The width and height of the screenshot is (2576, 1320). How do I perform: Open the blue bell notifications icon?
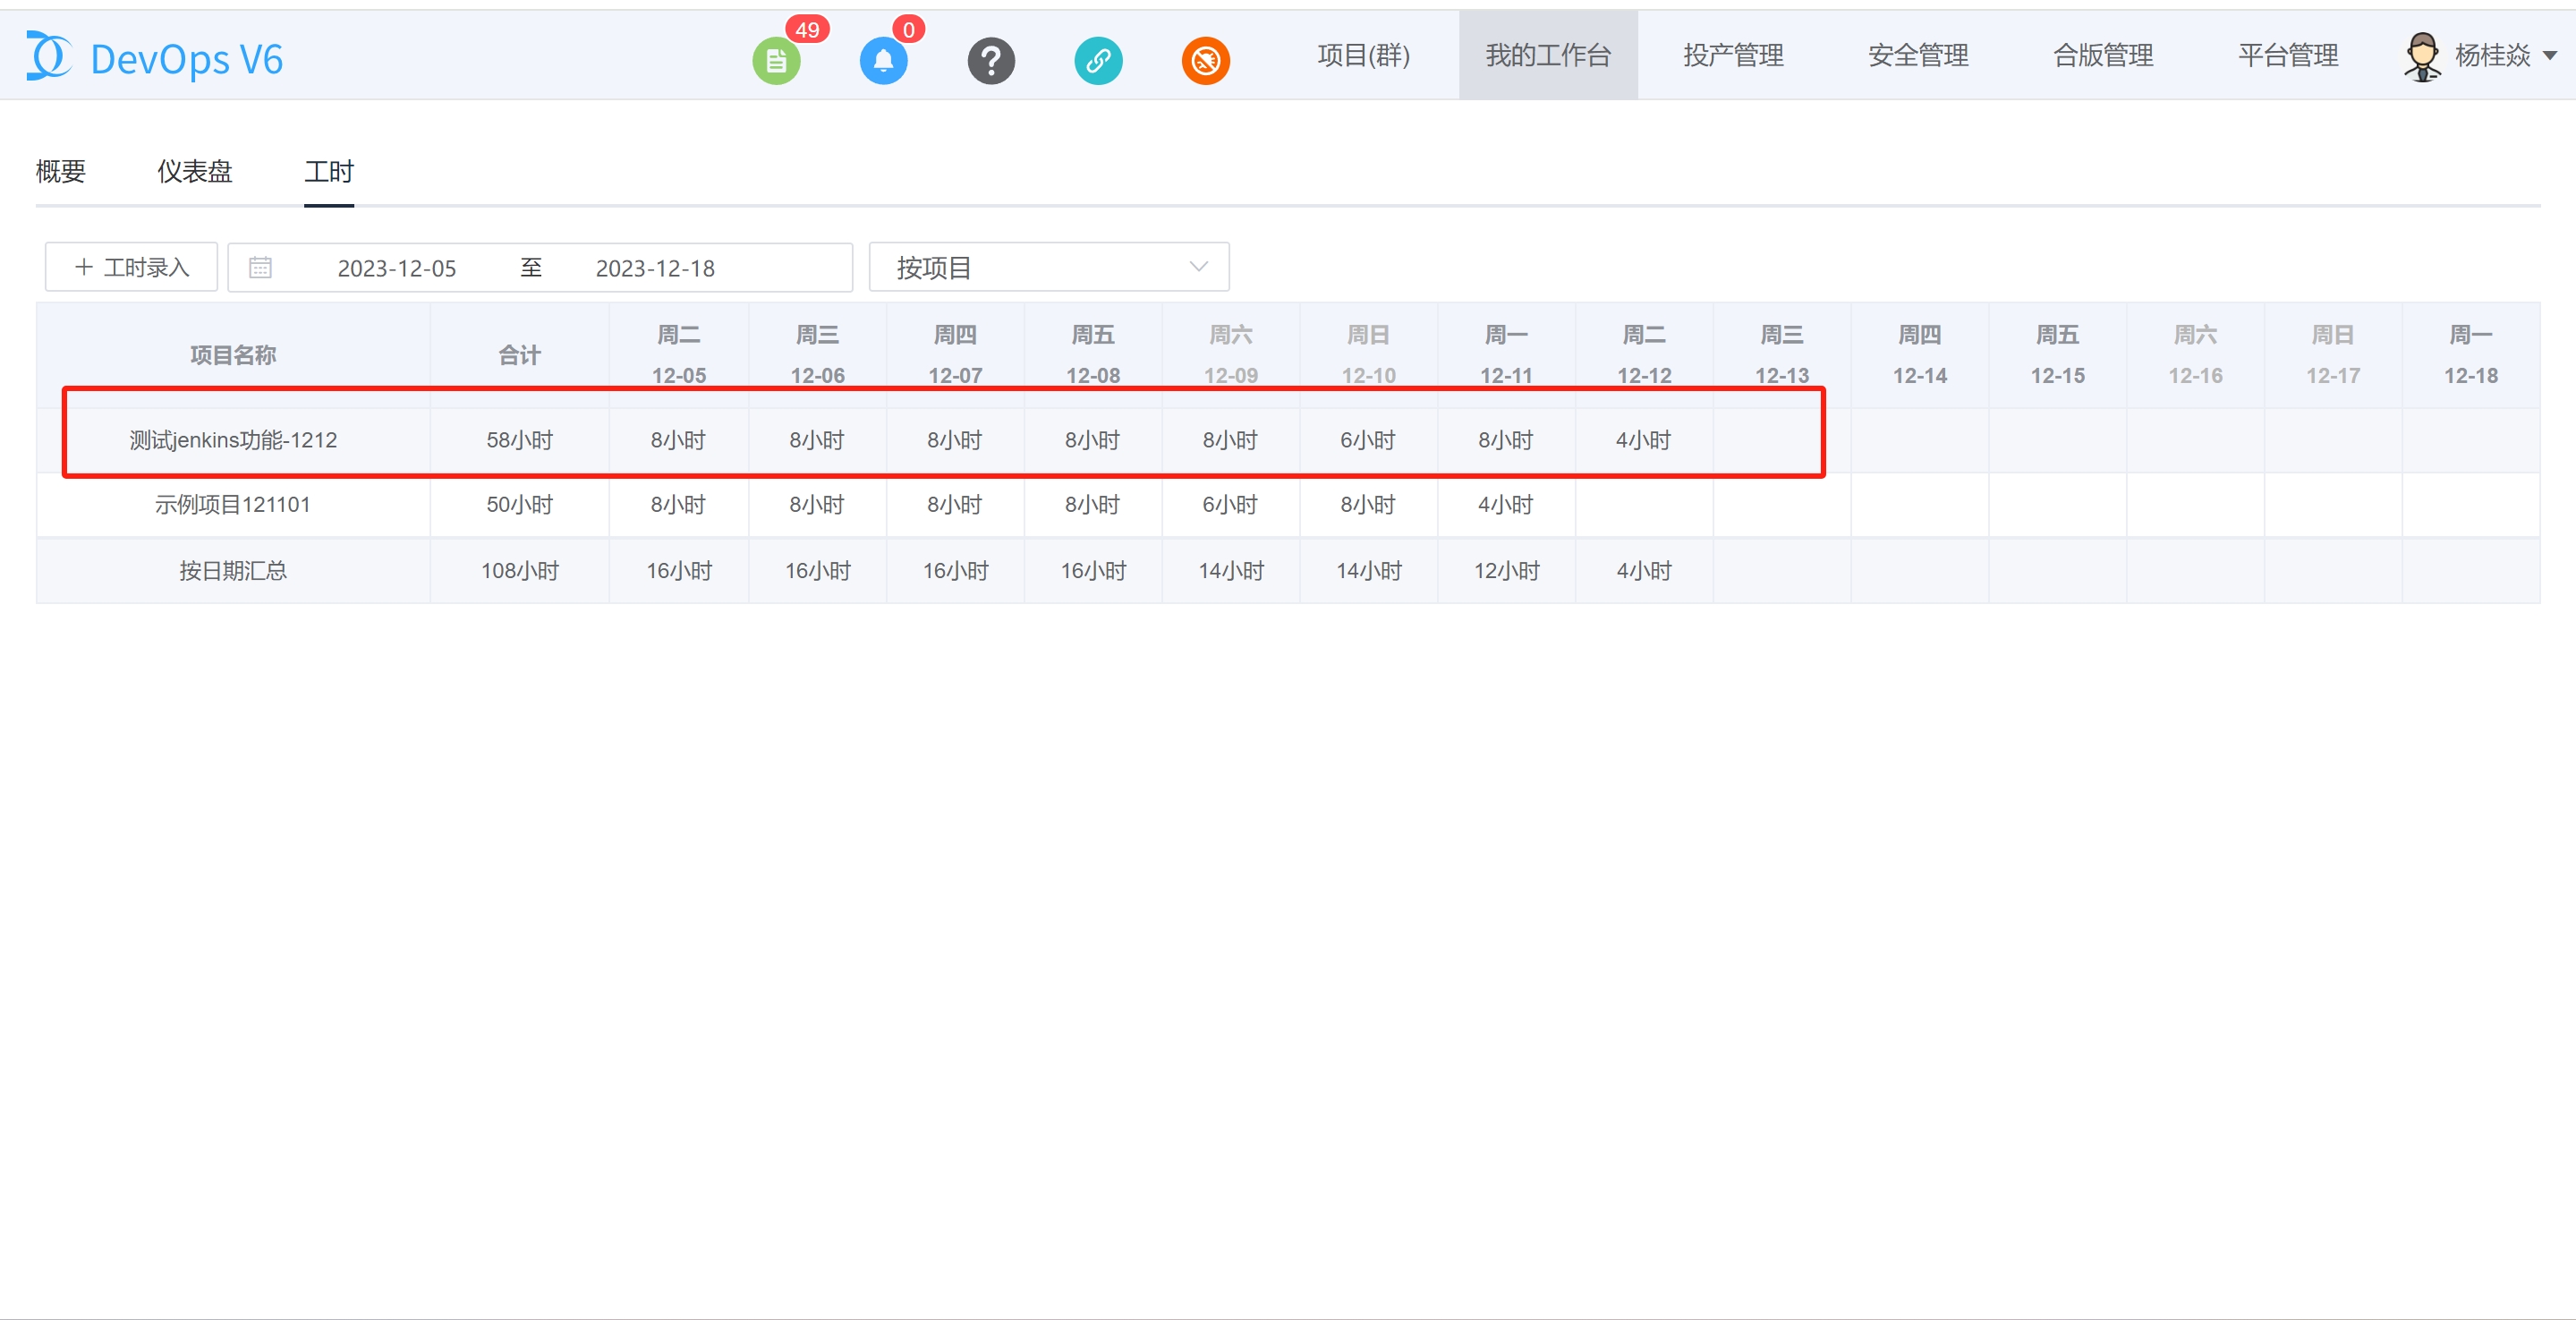883,61
